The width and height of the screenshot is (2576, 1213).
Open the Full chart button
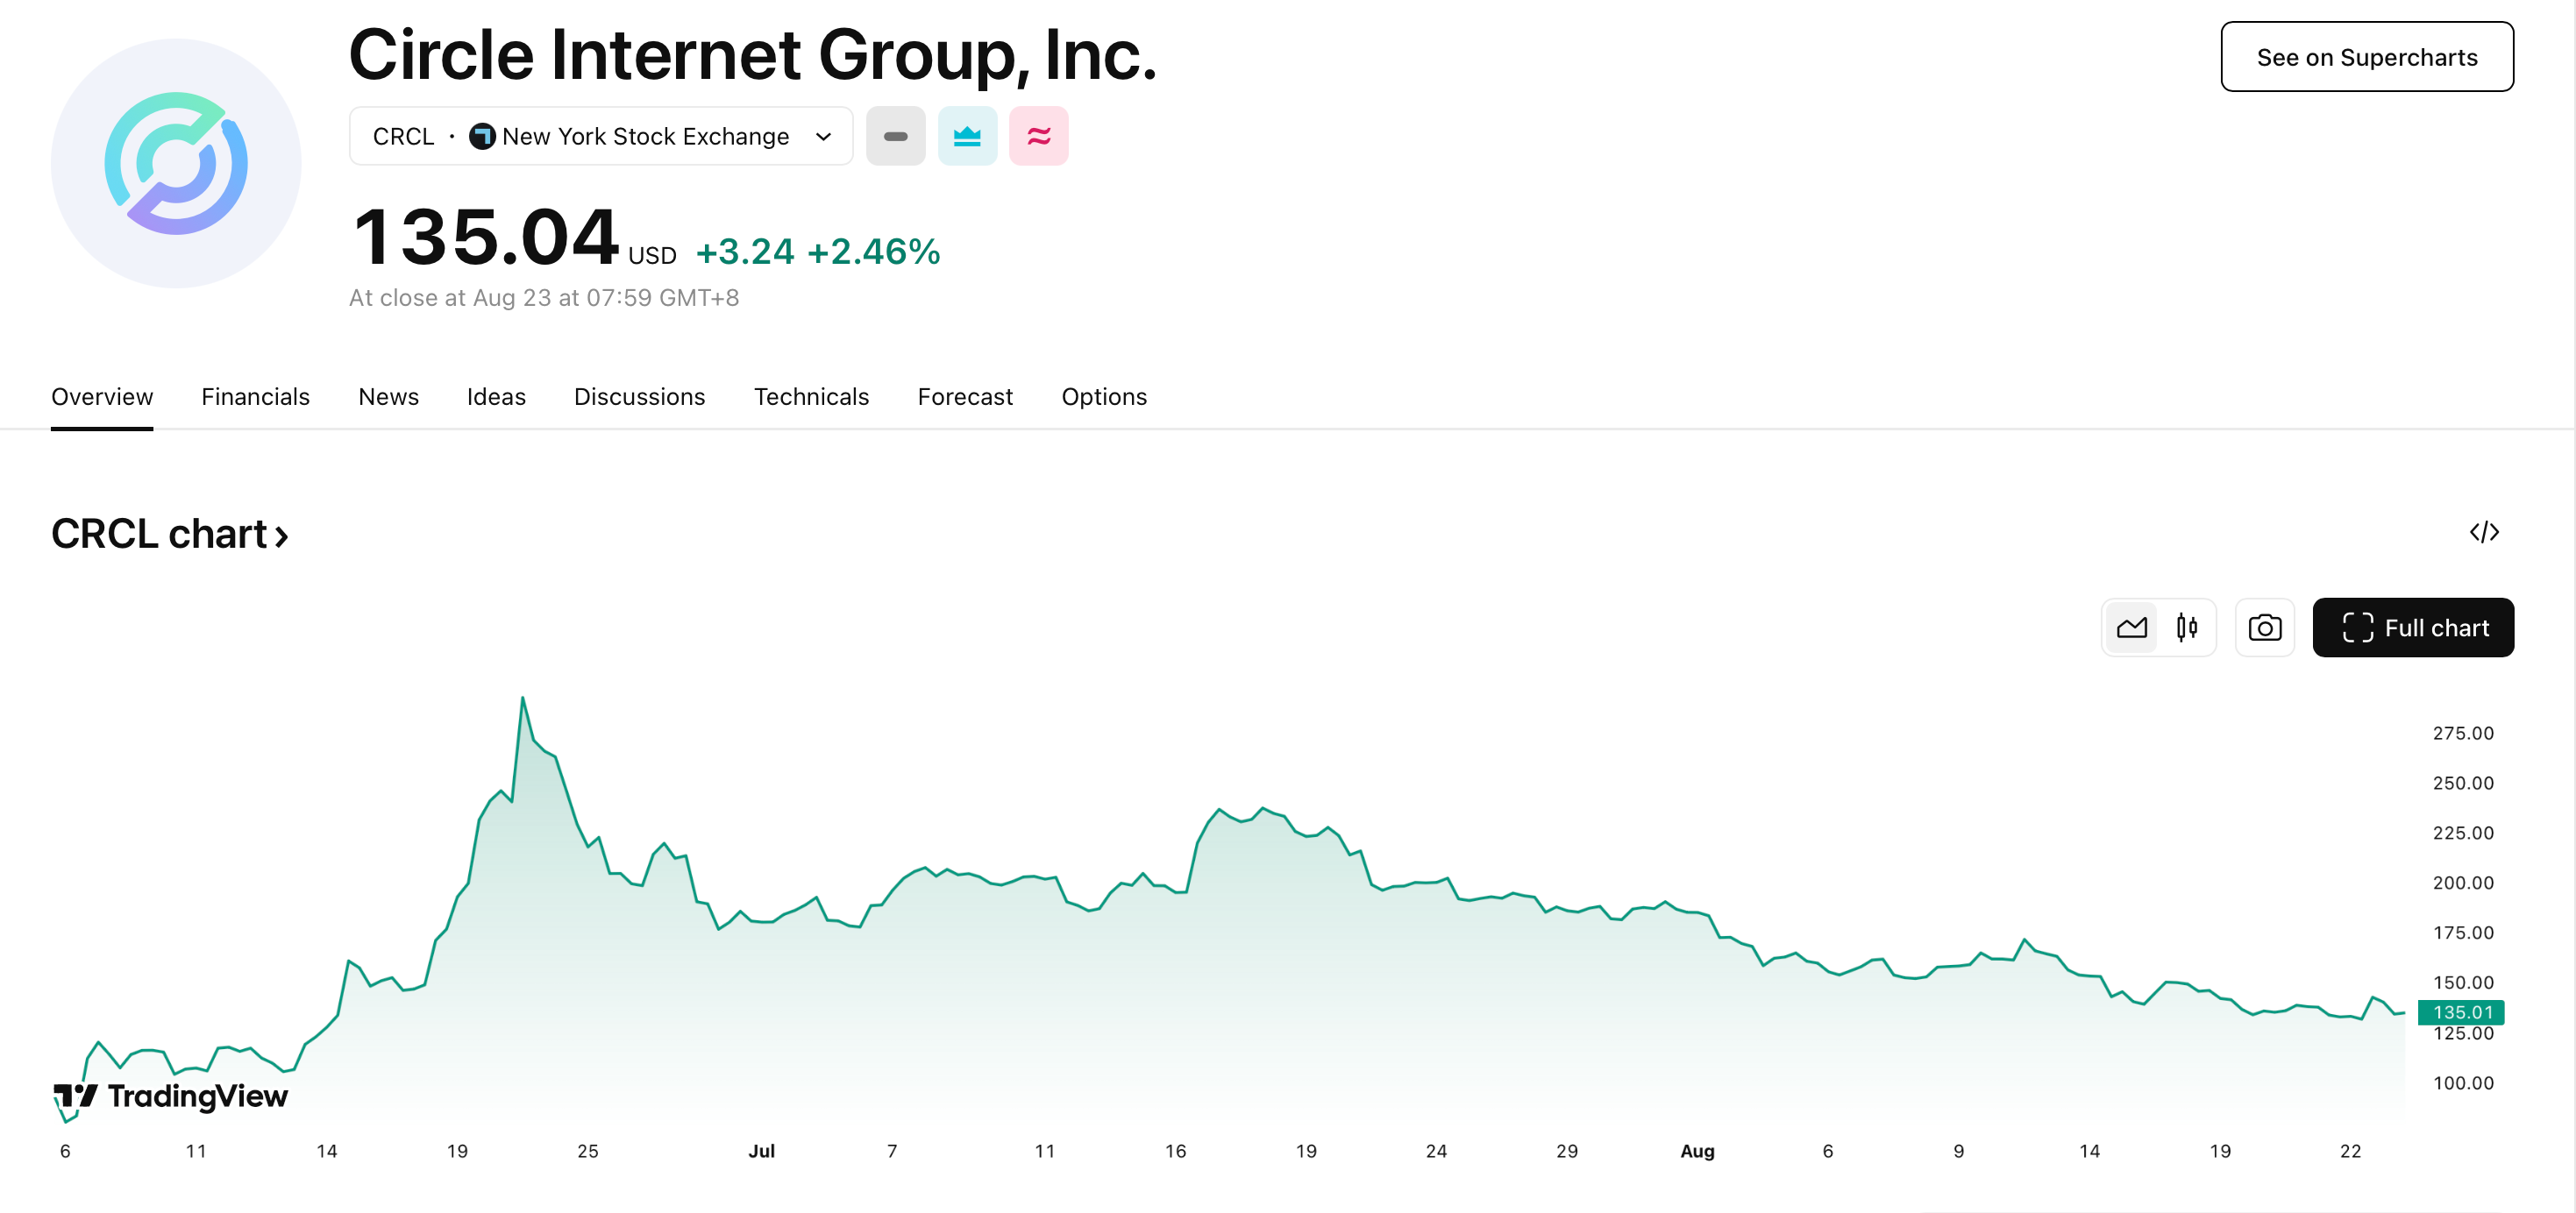click(x=2412, y=628)
